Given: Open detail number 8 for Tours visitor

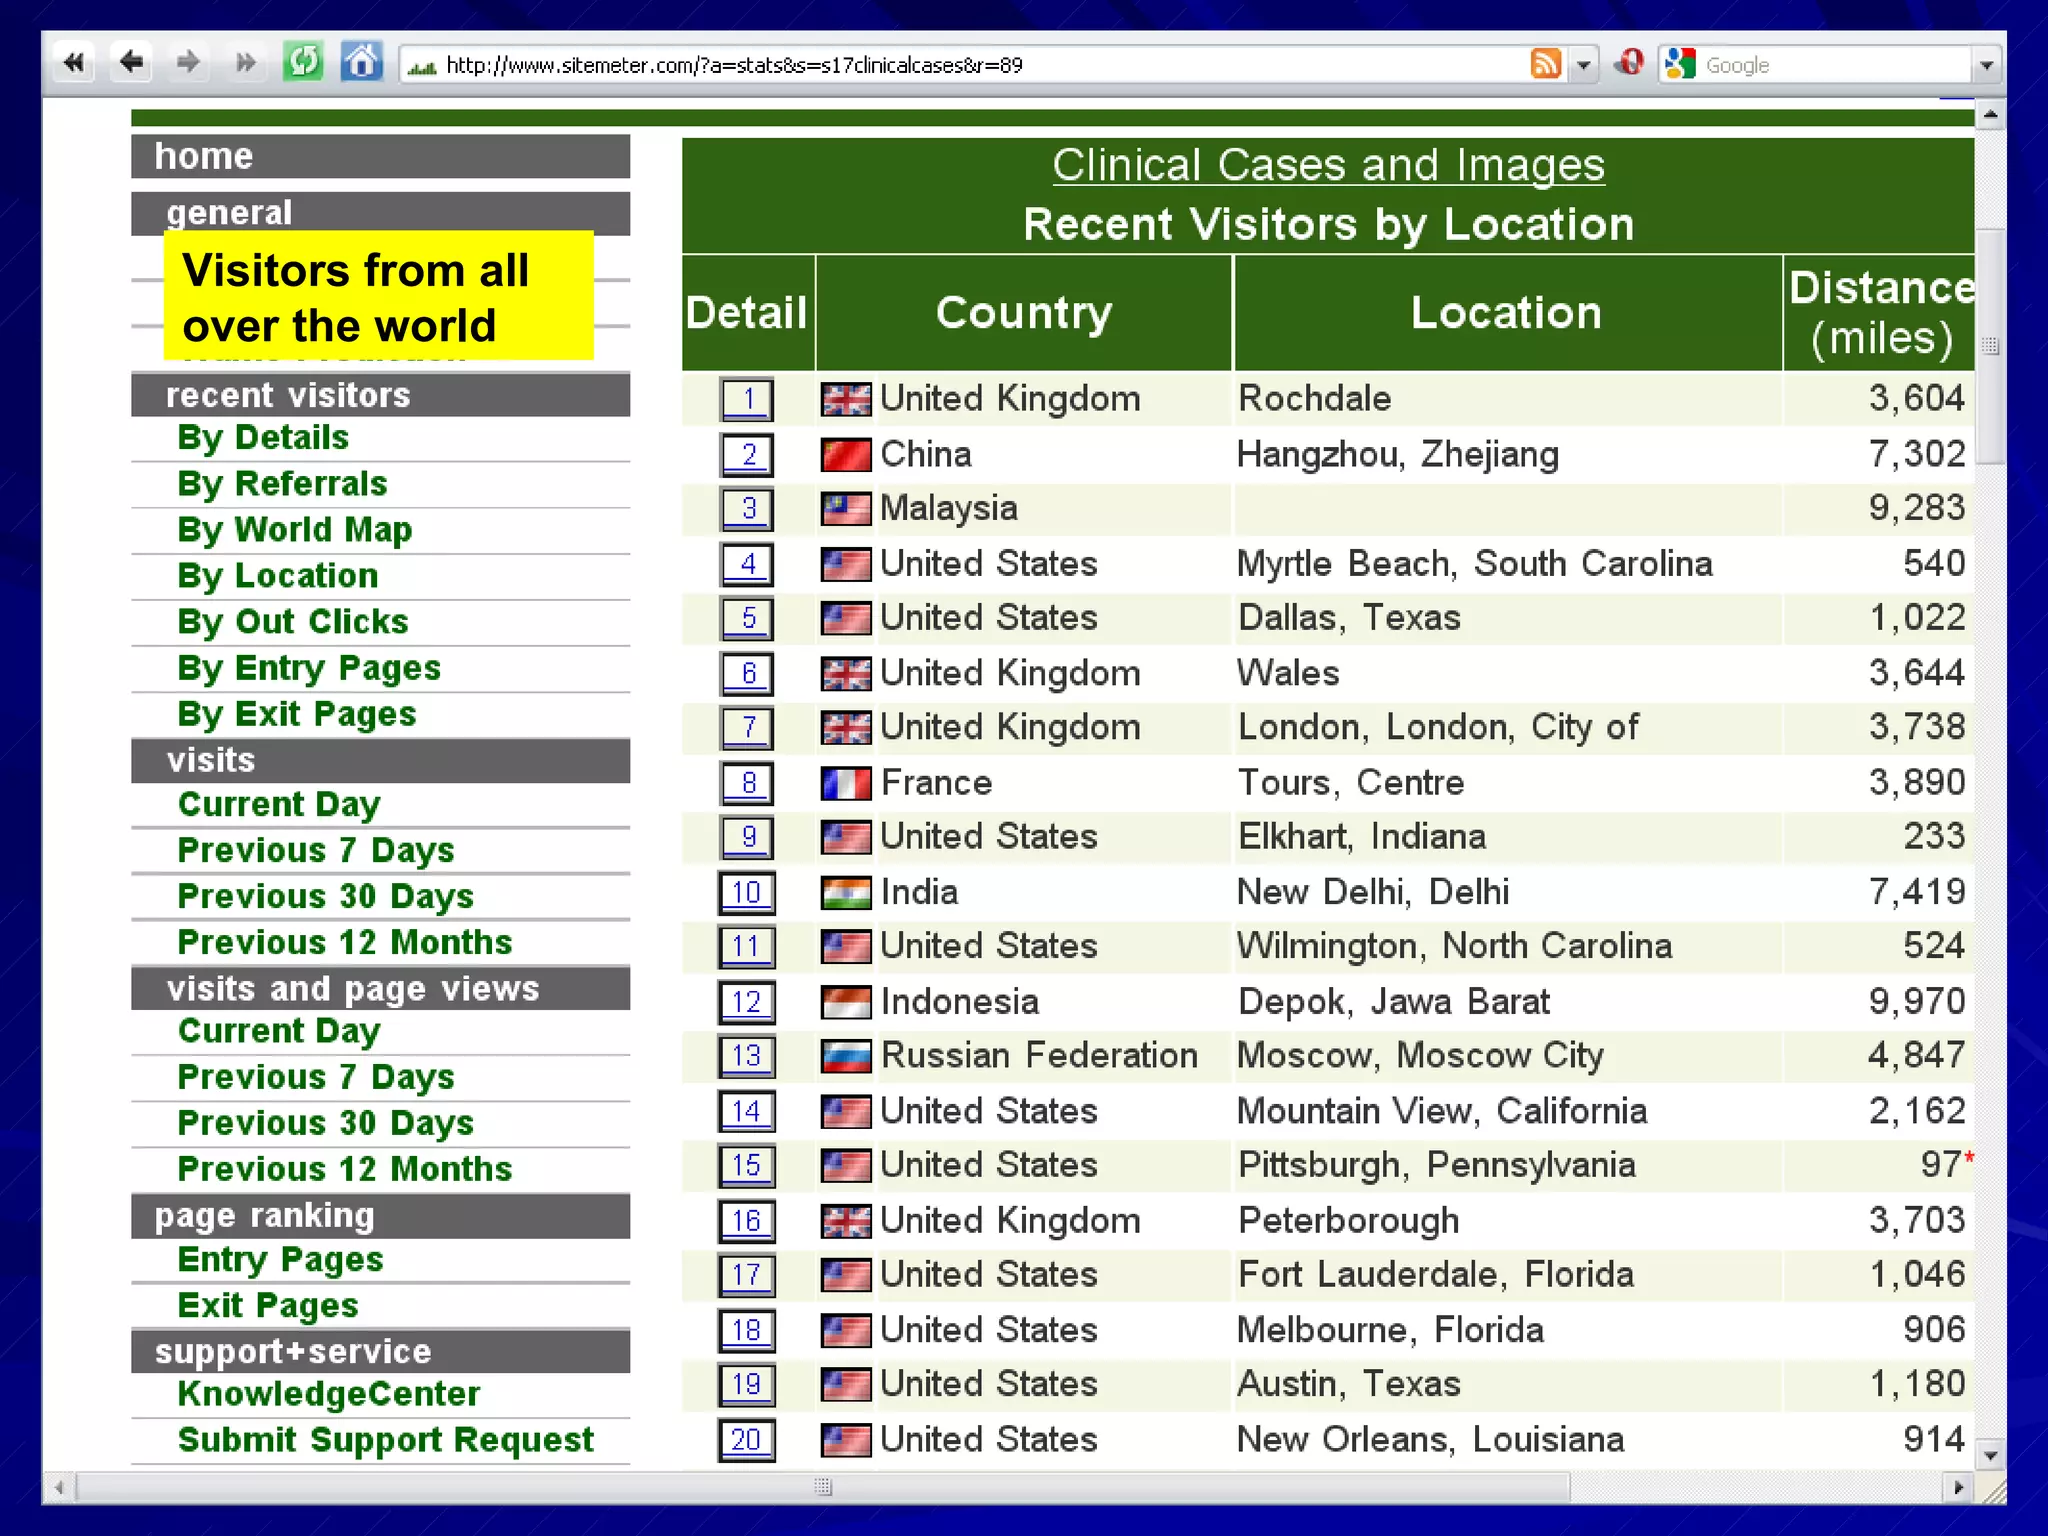Looking at the screenshot, I should click(x=747, y=782).
